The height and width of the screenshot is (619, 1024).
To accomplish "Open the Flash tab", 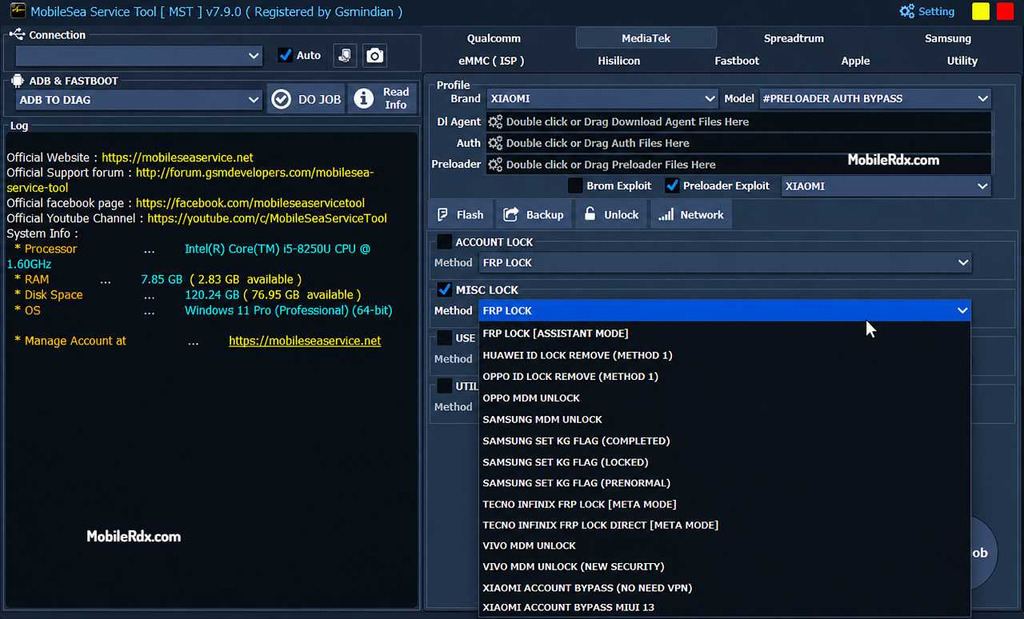I will coord(461,215).
